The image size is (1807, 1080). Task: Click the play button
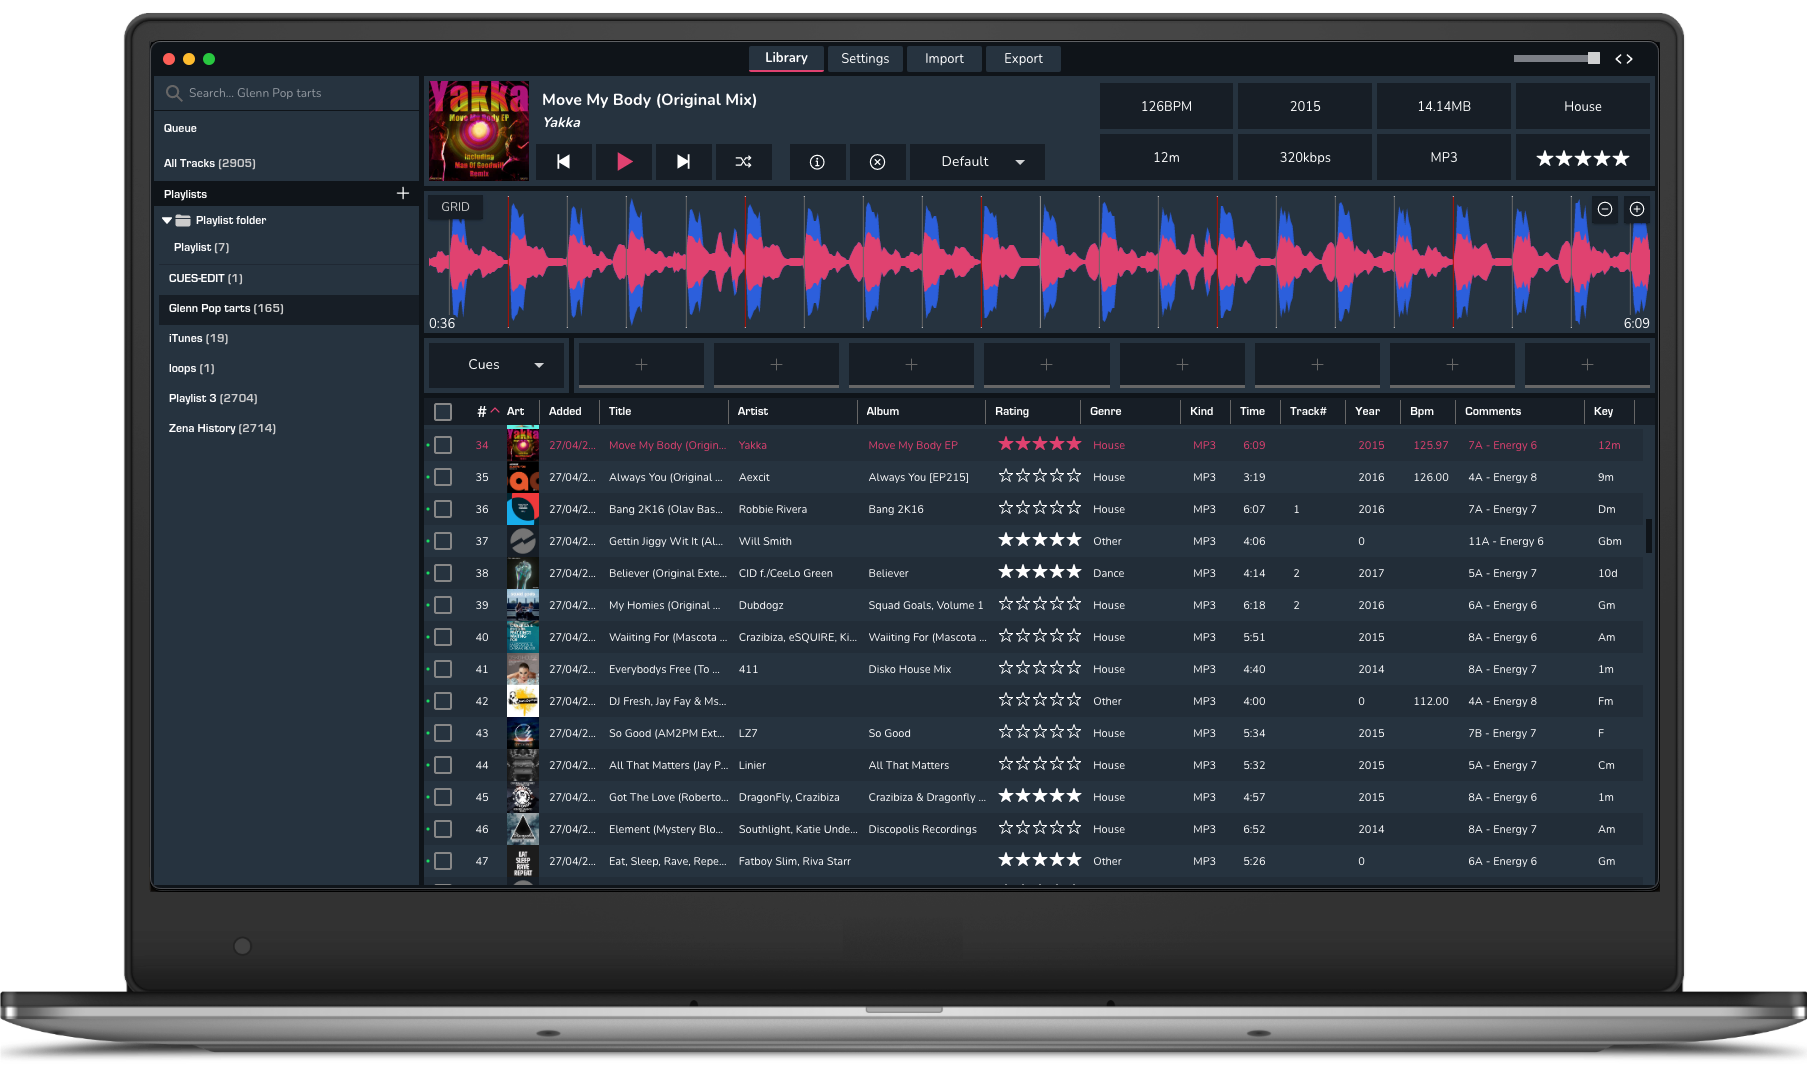coord(624,162)
